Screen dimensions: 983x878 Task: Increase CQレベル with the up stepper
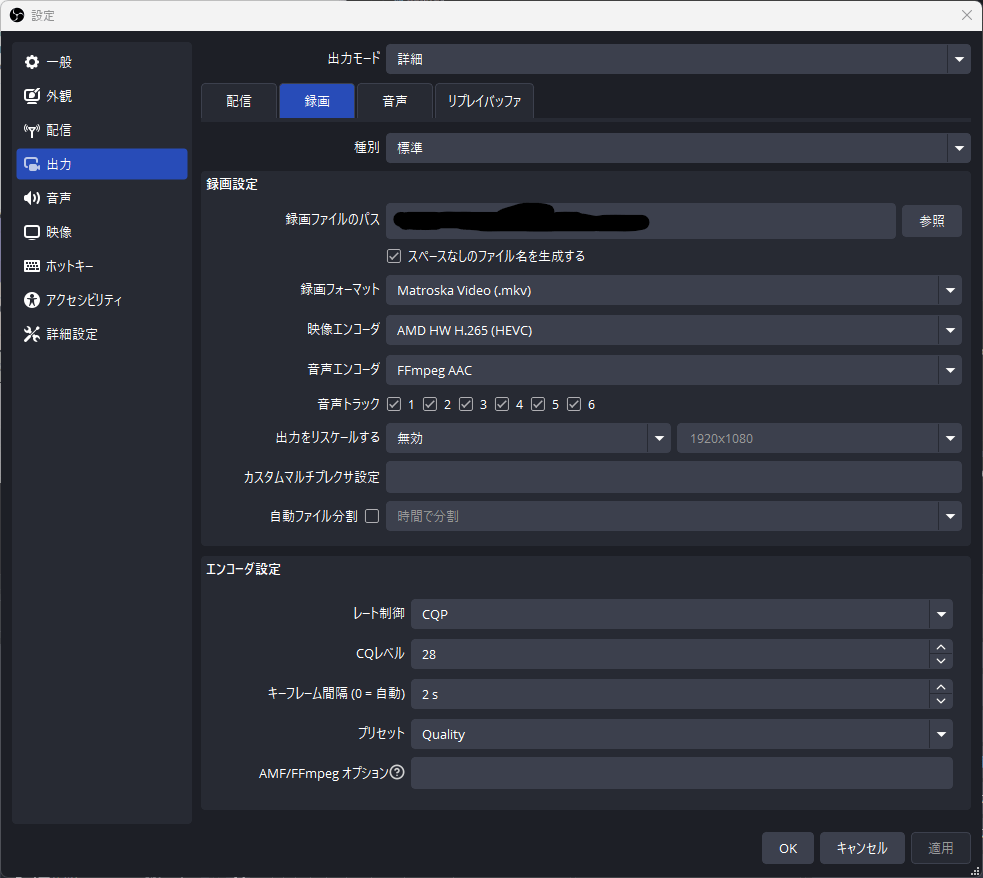(x=942, y=647)
